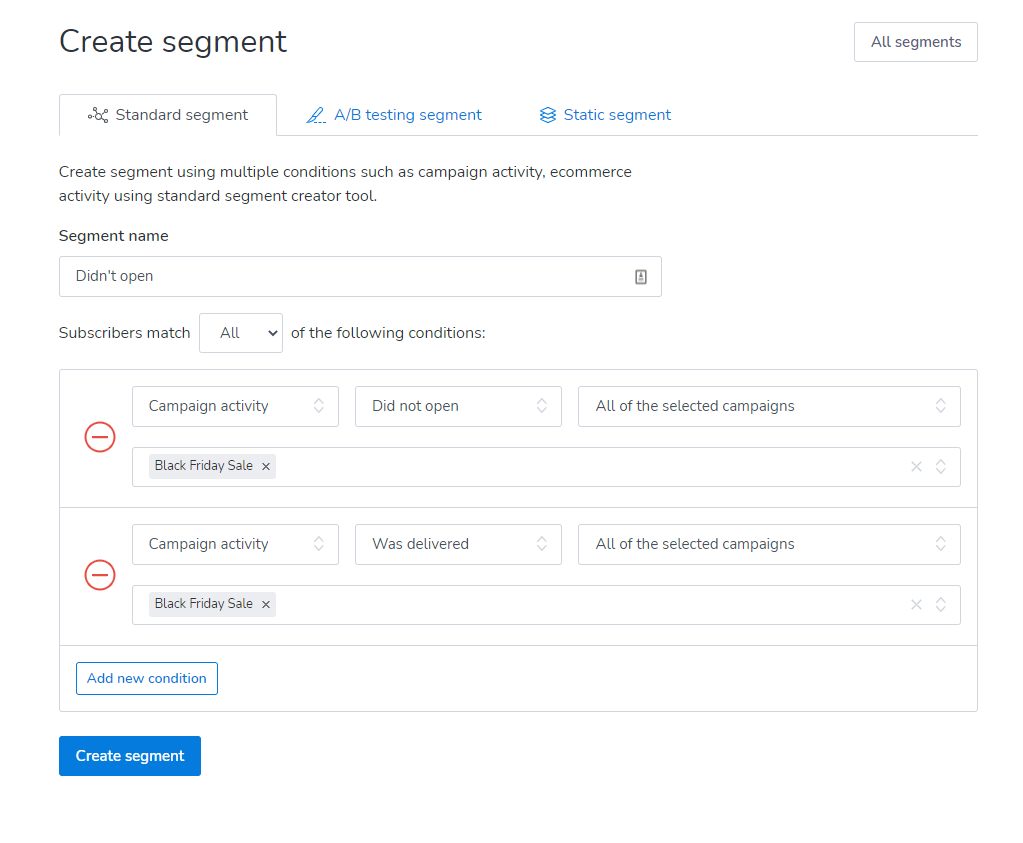Switch to the A/B testing segment tab
This screenshot has width=1023, height=843.
394,115
